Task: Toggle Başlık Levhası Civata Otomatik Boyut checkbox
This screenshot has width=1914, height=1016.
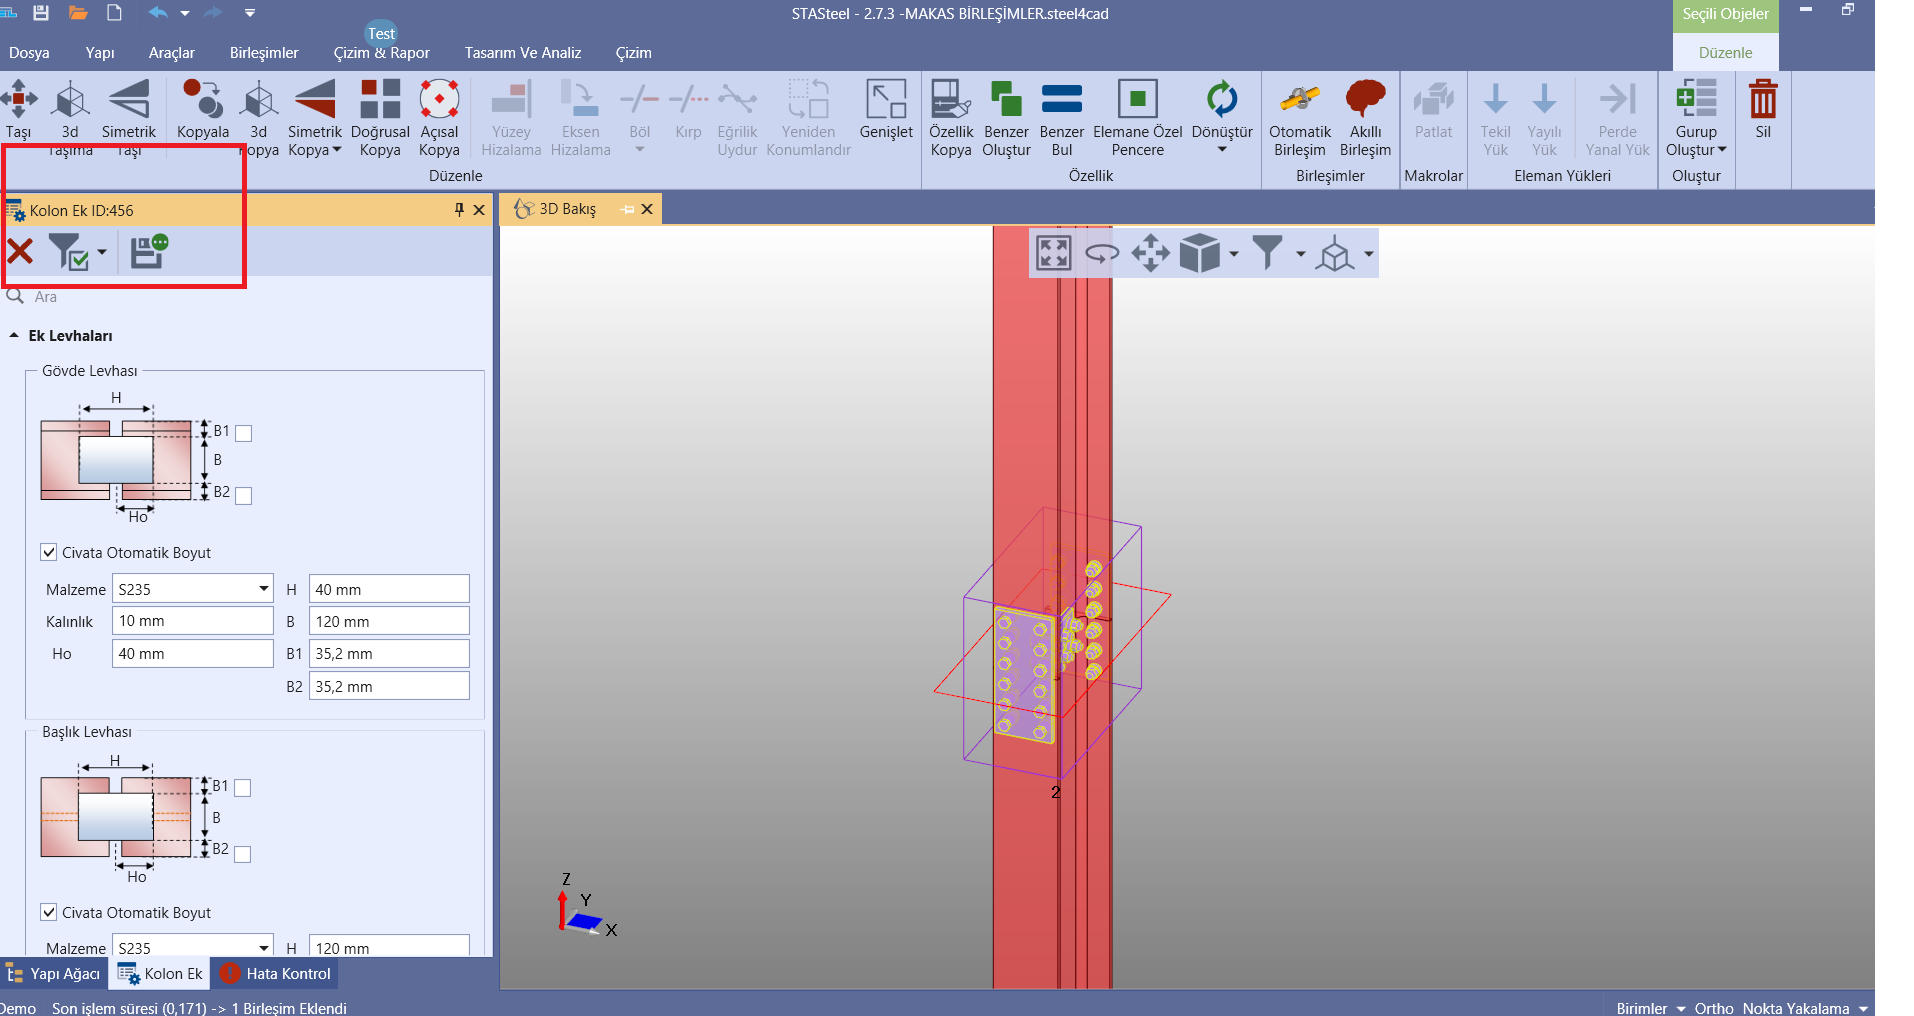Action: pyautogui.click(x=49, y=912)
